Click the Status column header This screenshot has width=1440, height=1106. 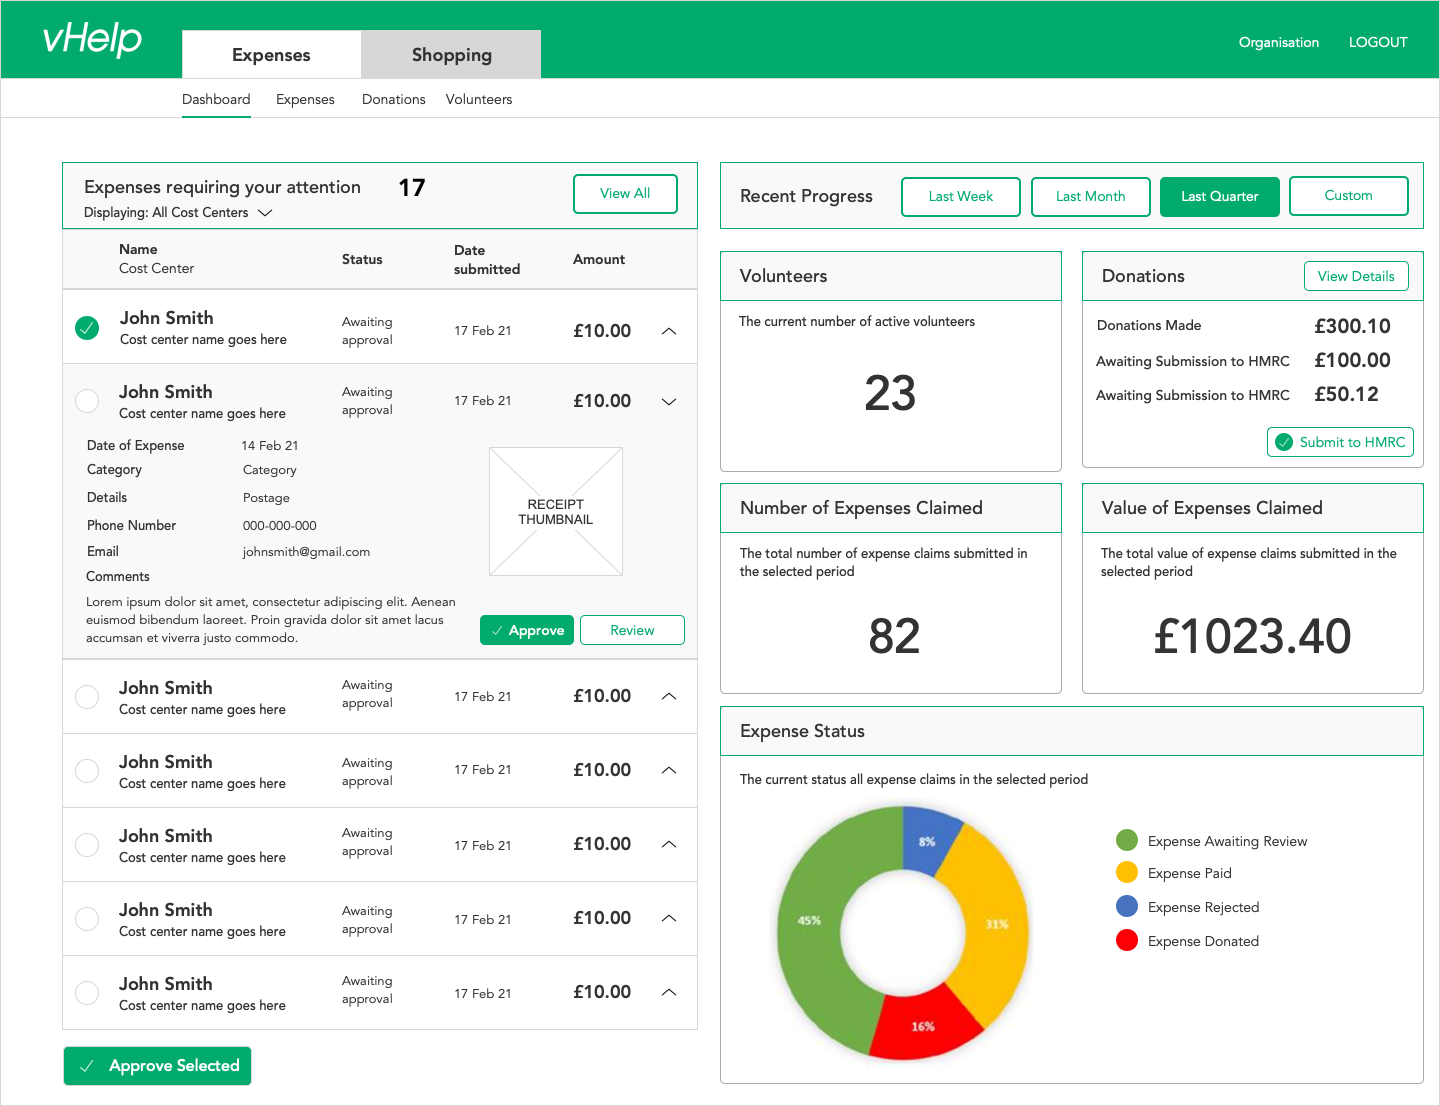[x=362, y=259]
